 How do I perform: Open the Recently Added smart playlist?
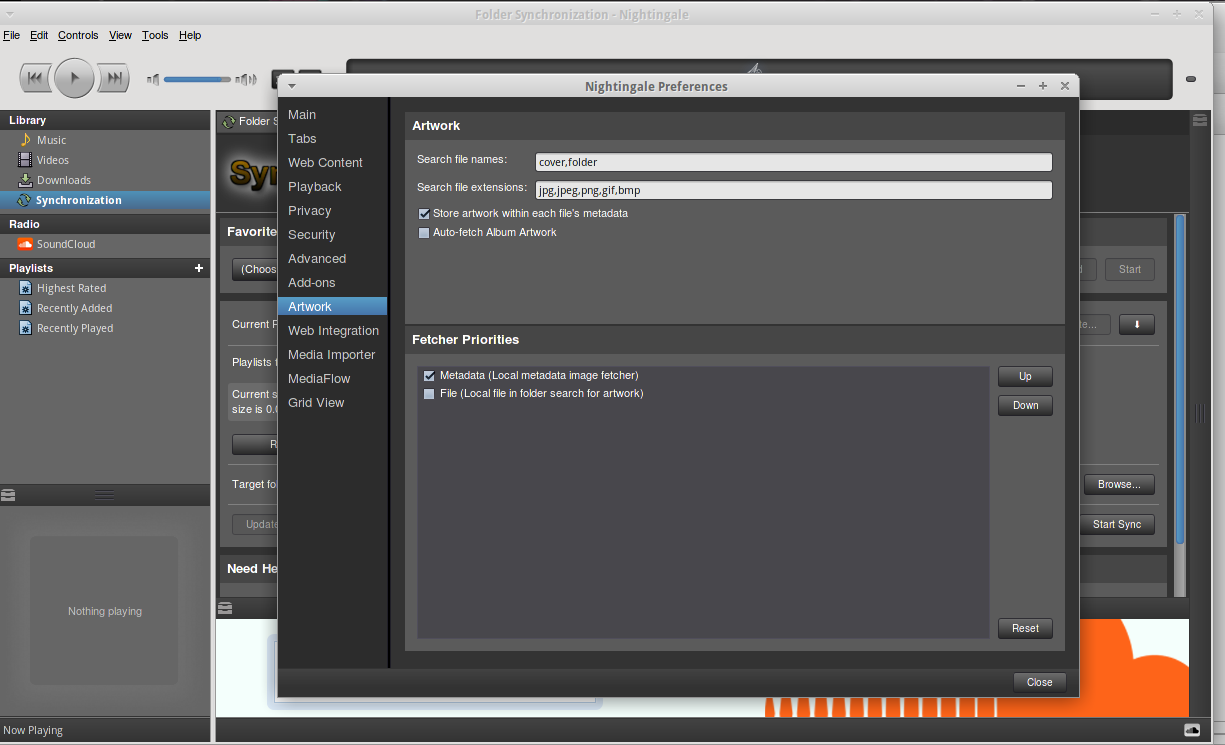[74, 308]
